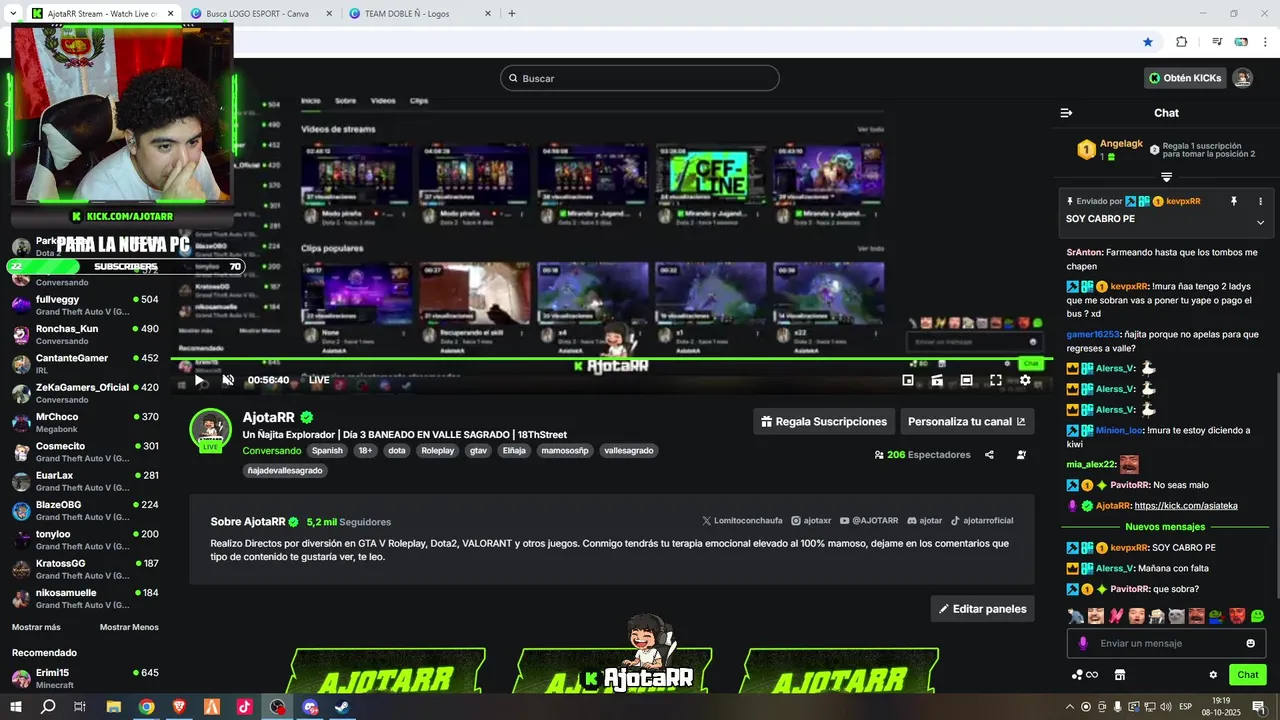Viewport: 1280px width, 720px height.
Task: Open ajotarrofficial TikTok link
Action: 981,521
